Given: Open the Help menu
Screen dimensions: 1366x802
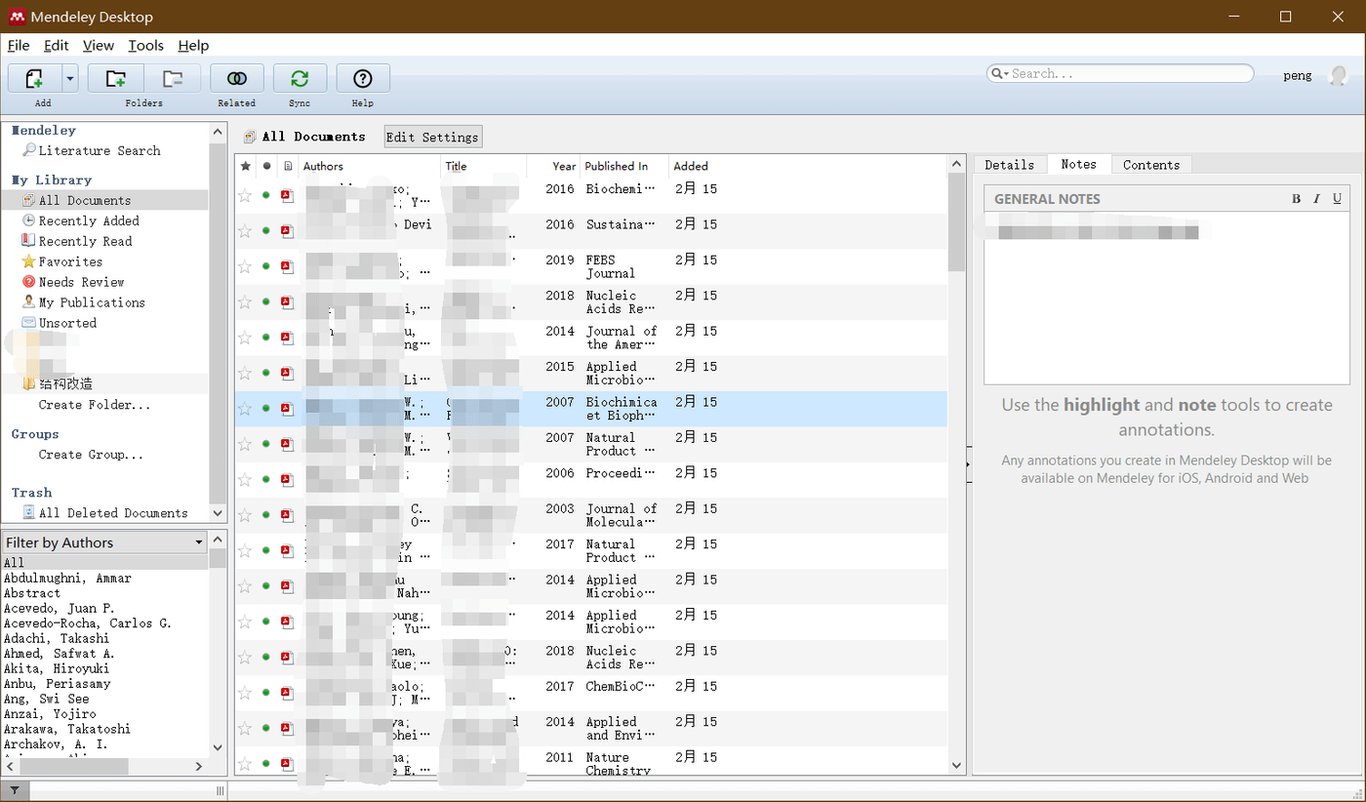Looking at the screenshot, I should tap(193, 45).
